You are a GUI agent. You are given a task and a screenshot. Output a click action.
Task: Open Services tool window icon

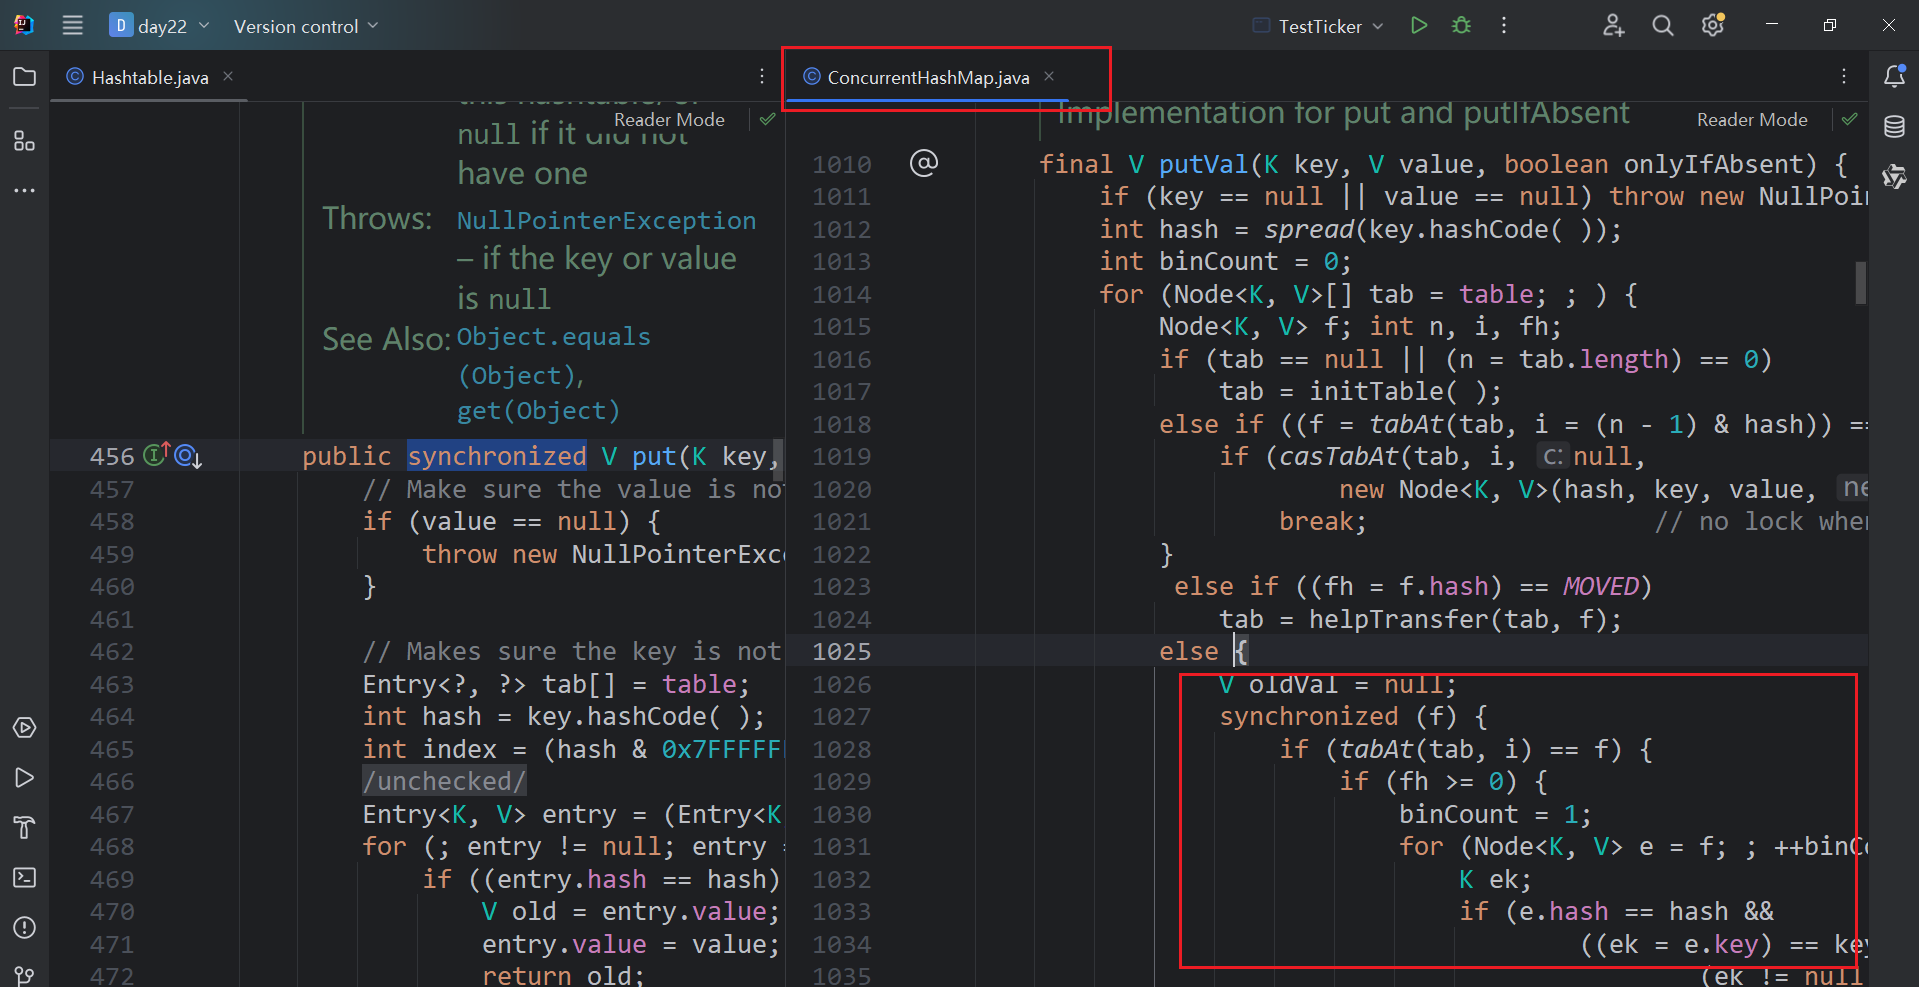(24, 728)
